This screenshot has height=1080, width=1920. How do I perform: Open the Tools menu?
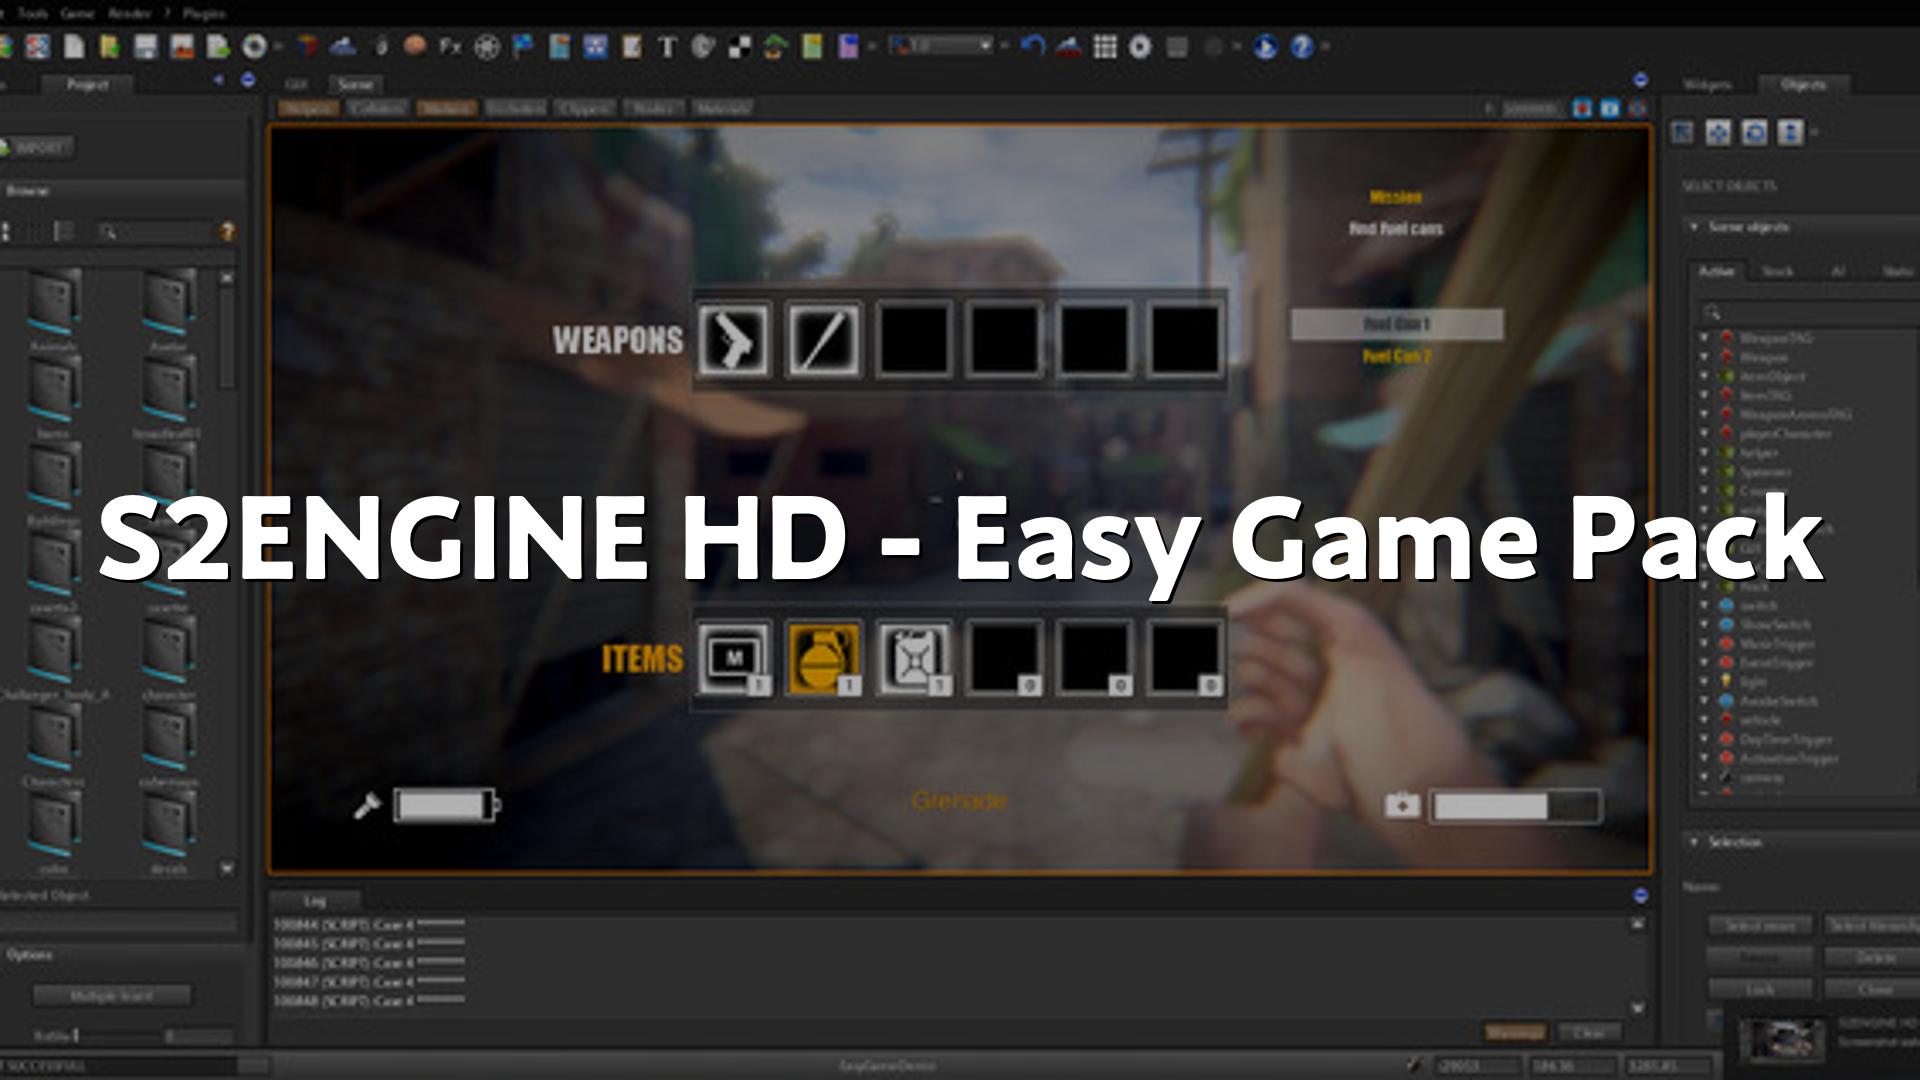coord(32,14)
